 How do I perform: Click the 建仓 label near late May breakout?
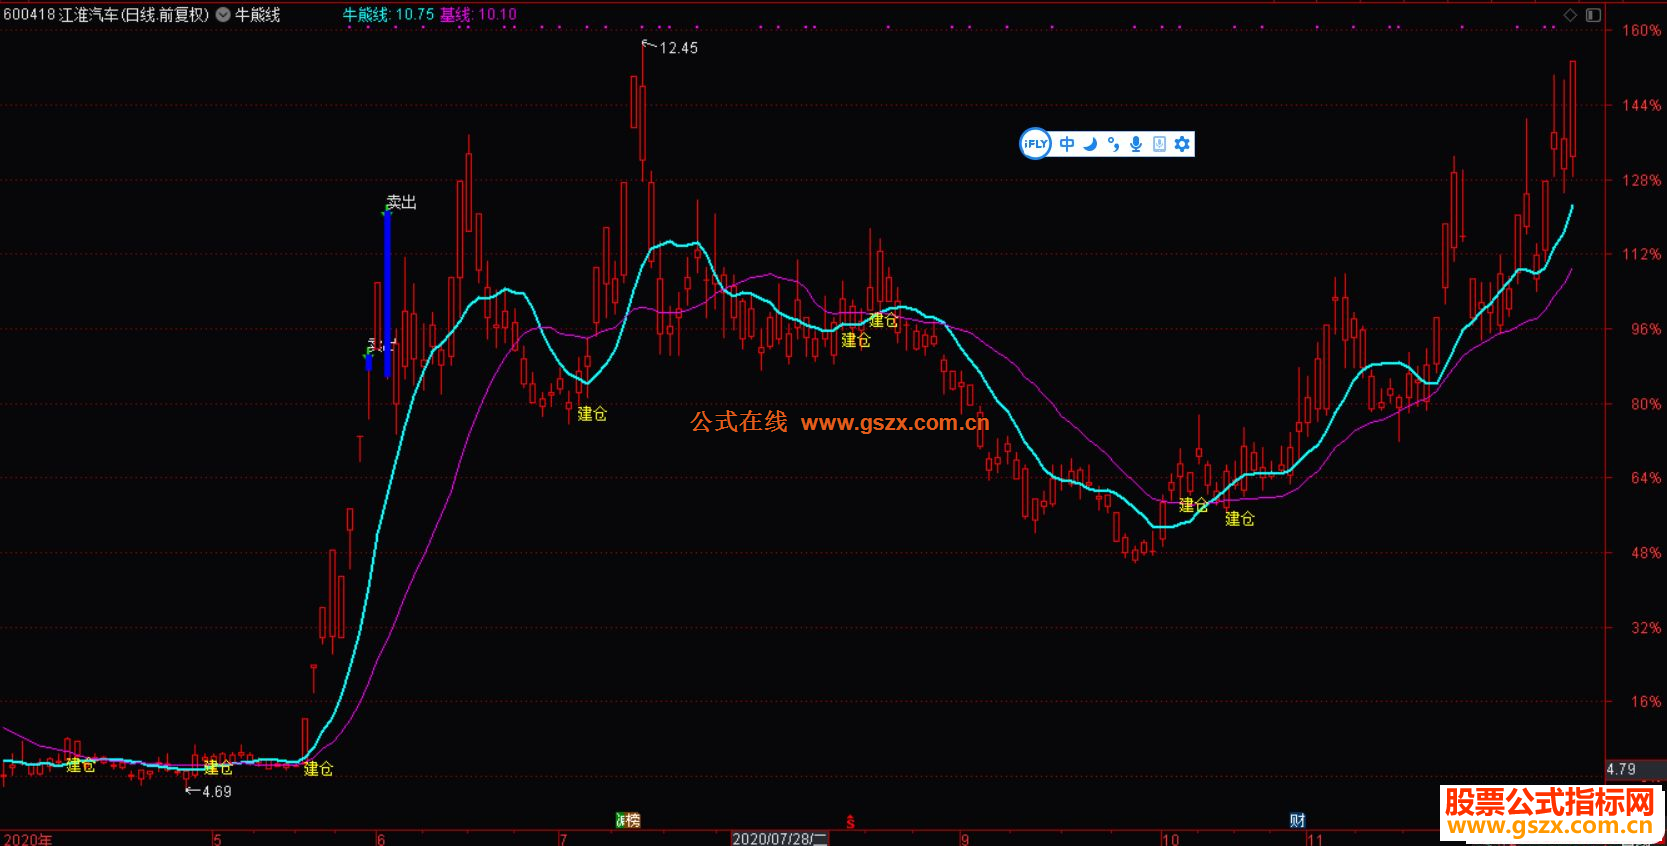(x=318, y=769)
